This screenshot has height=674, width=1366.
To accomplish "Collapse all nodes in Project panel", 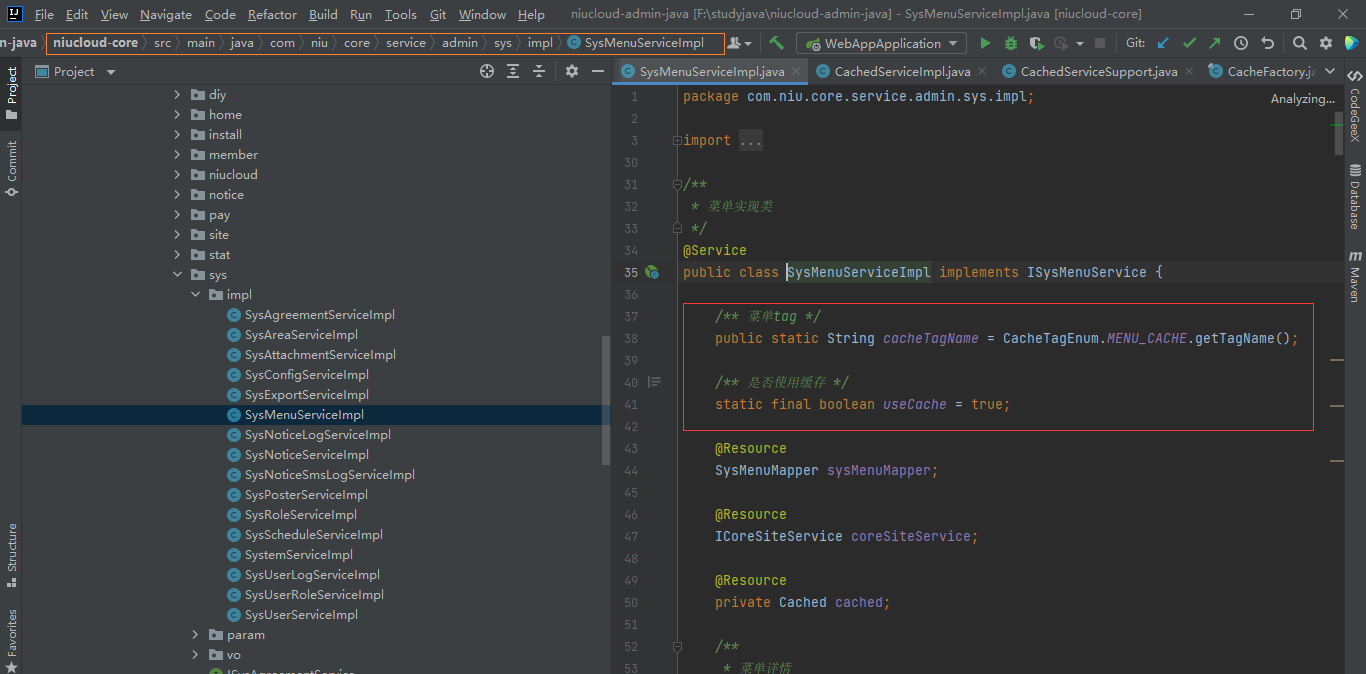I will point(539,71).
